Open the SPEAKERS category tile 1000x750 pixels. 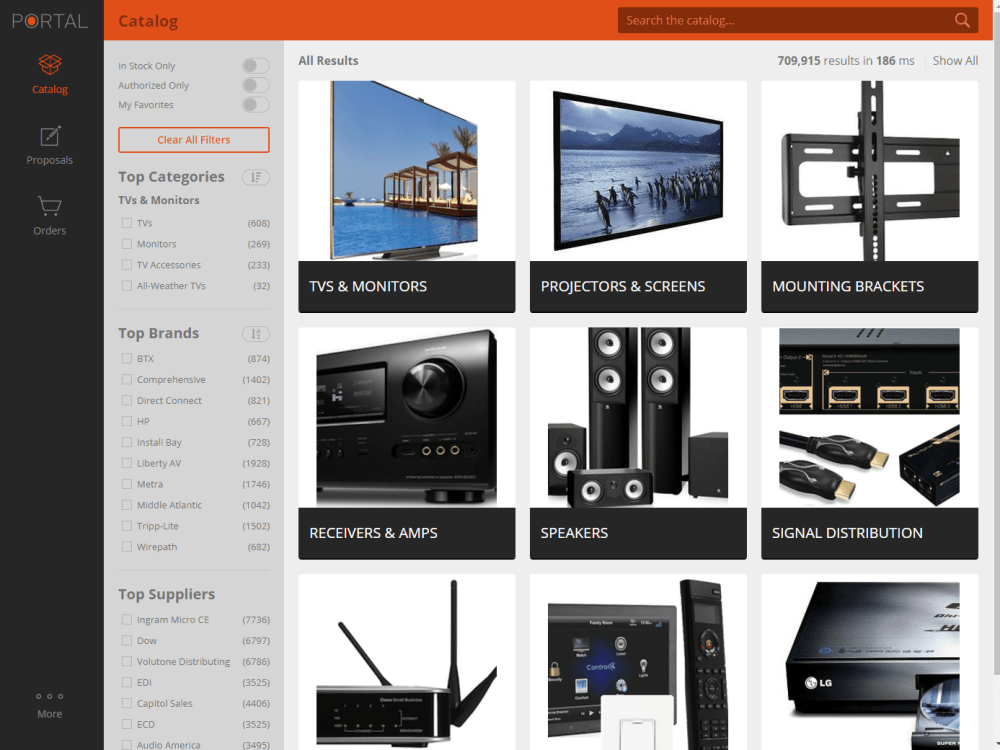pos(638,443)
